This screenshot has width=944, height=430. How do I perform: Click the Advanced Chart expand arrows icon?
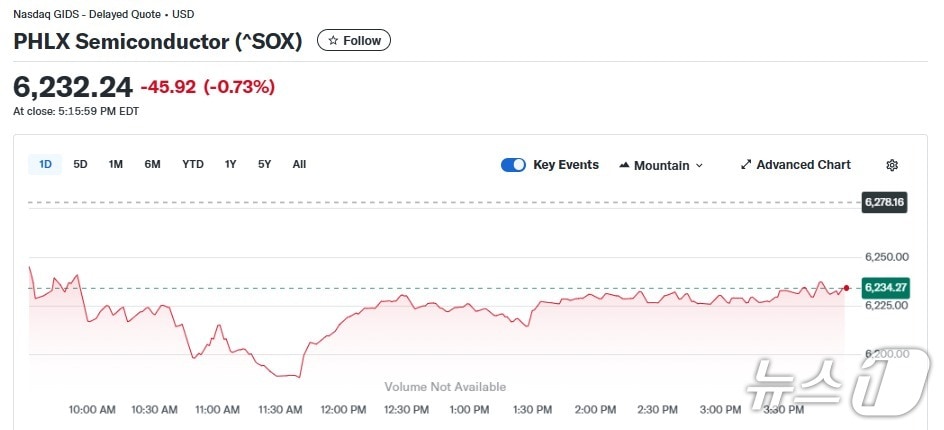[746, 165]
